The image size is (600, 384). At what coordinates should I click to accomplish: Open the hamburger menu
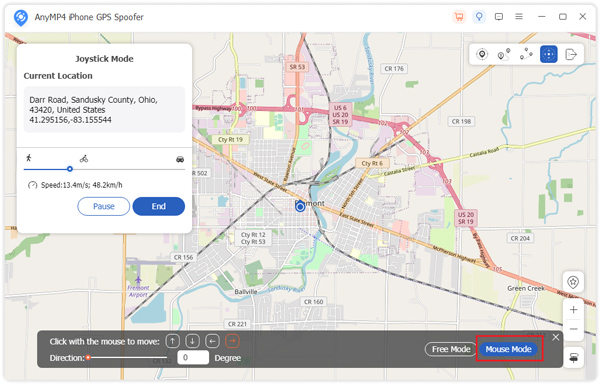519,16
